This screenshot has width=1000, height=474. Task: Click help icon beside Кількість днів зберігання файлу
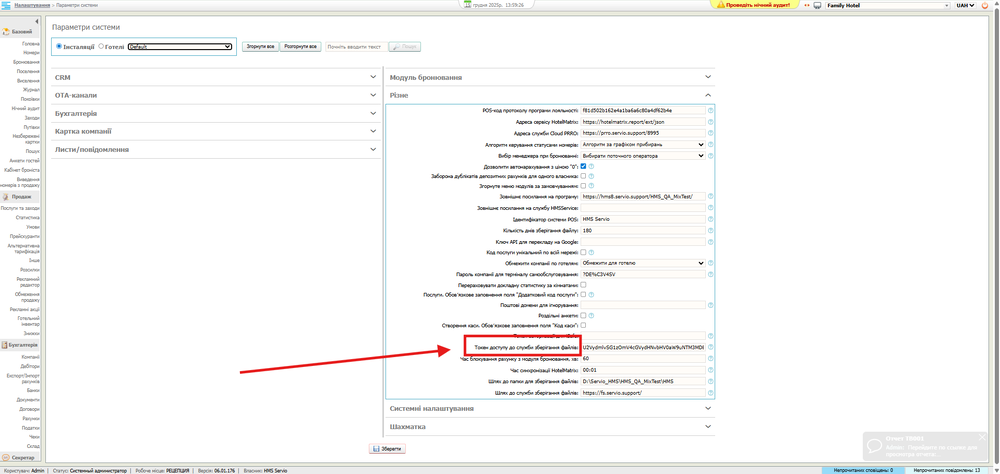coord(711,230)
